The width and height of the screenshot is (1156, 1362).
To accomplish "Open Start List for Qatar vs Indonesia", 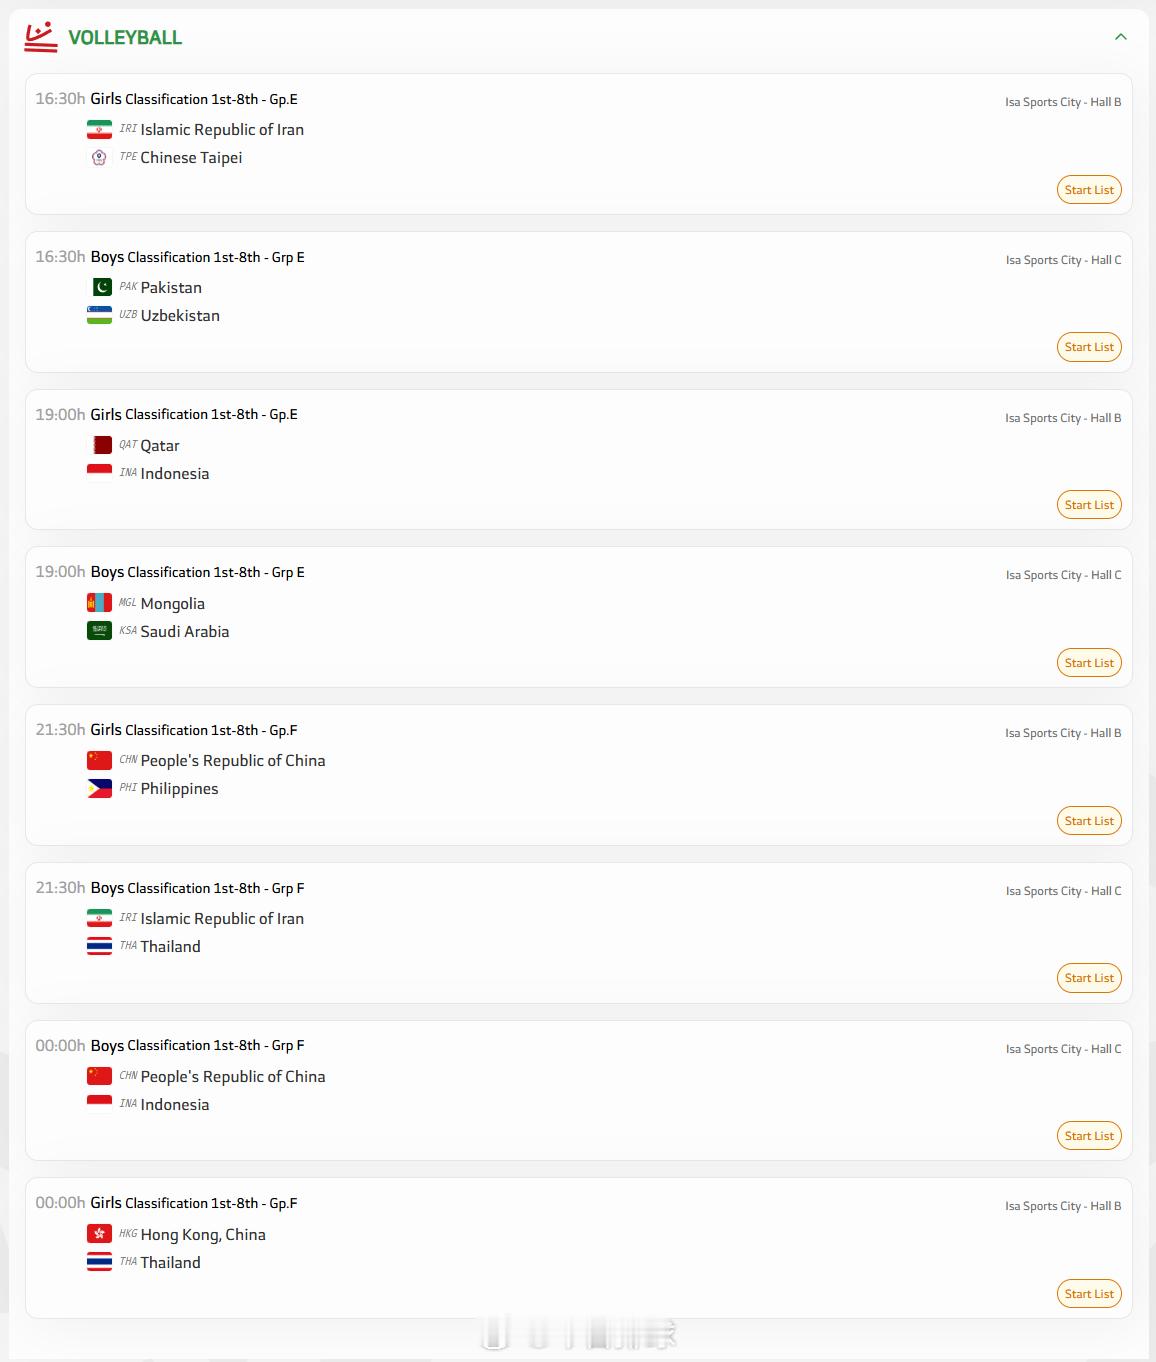I will tap(1089, 505).
